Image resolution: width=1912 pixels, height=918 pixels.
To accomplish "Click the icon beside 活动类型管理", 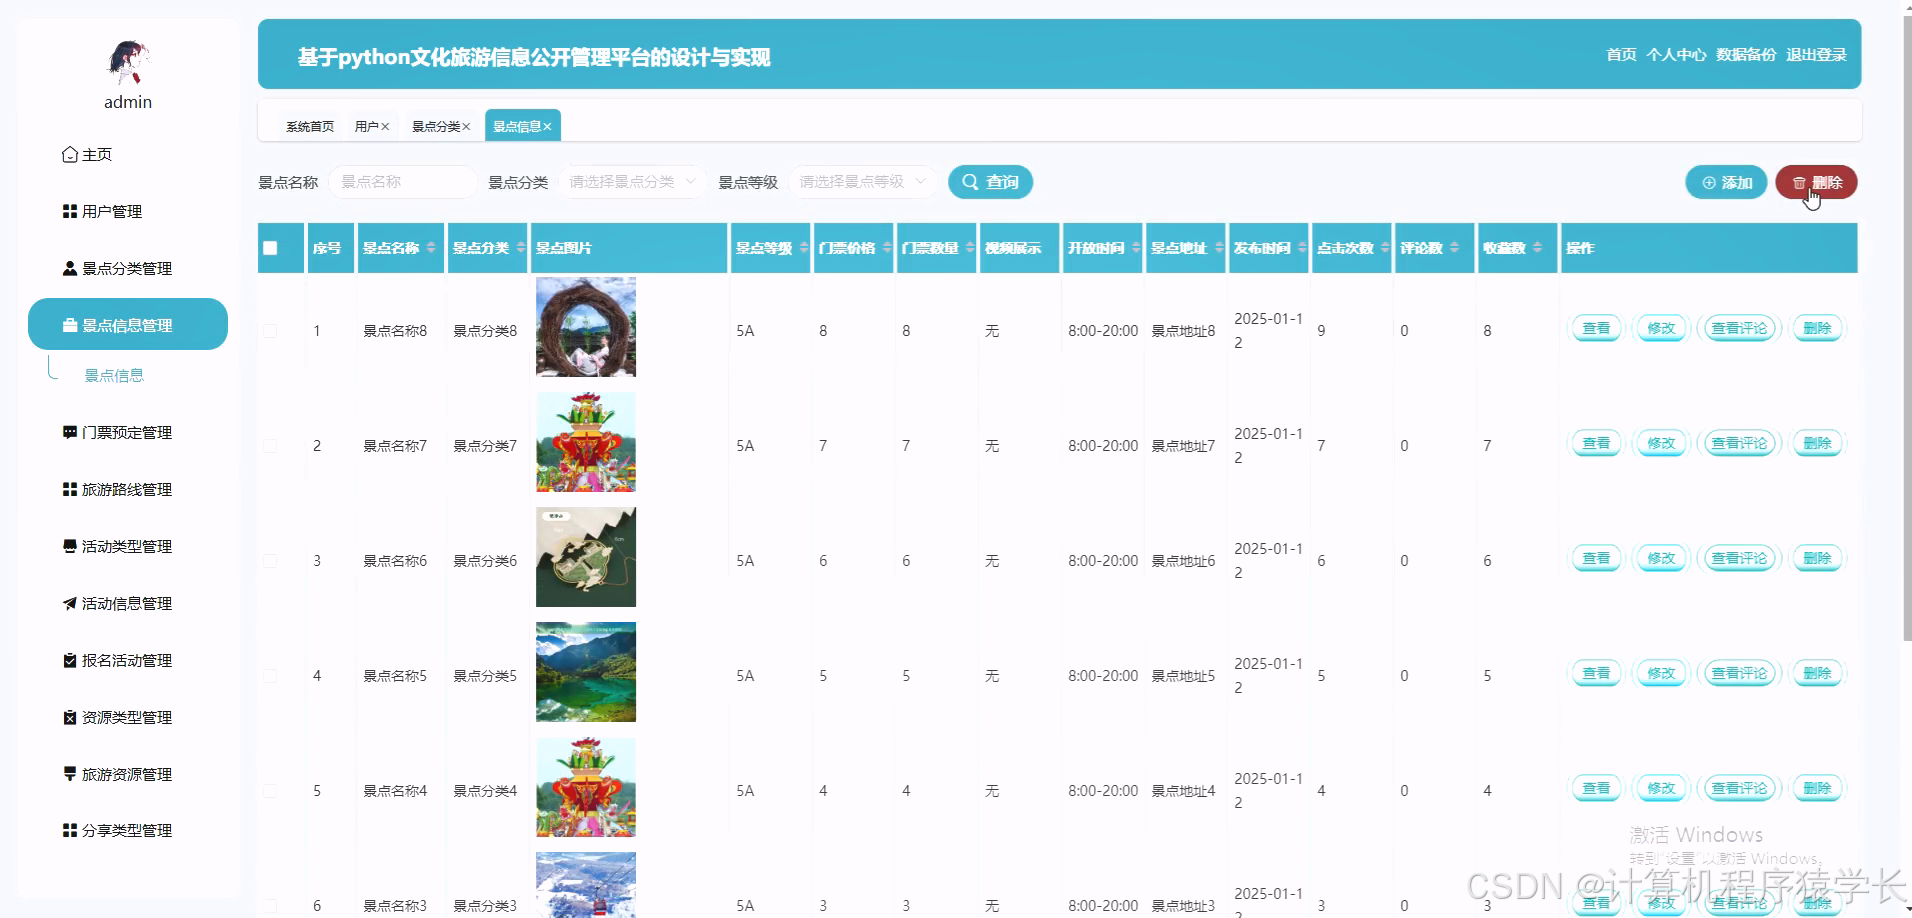I will [70, 546].
